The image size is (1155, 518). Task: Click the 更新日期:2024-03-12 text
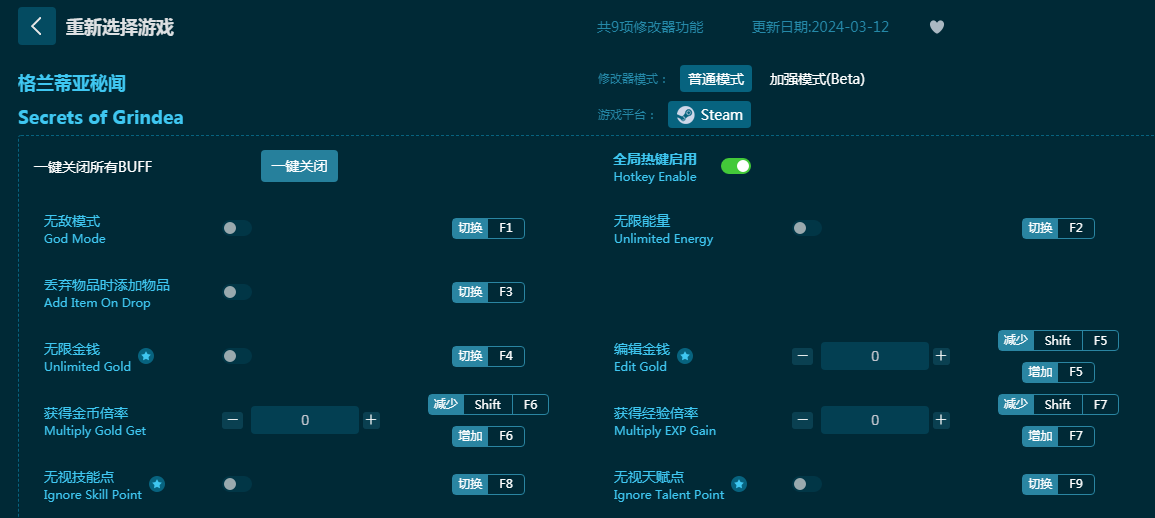click(820, 27)
